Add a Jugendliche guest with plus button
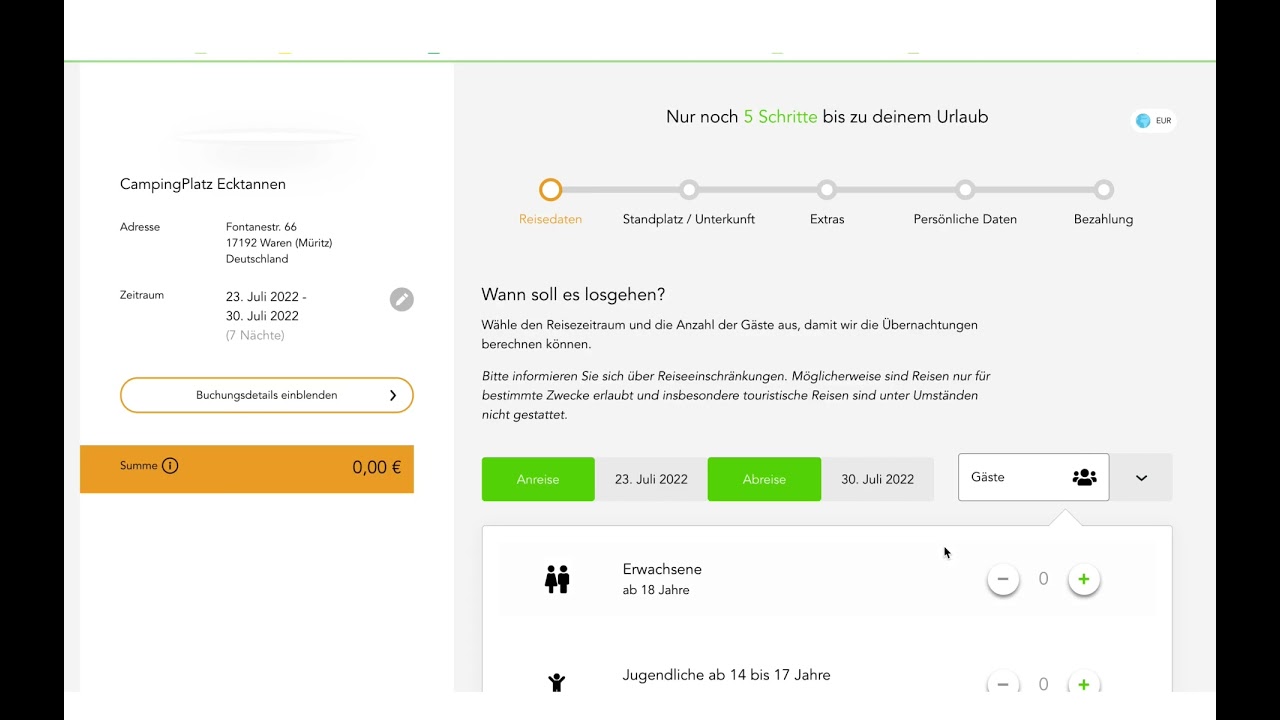Viewport: 1280px width, 720px height. tap(1084, 684)
